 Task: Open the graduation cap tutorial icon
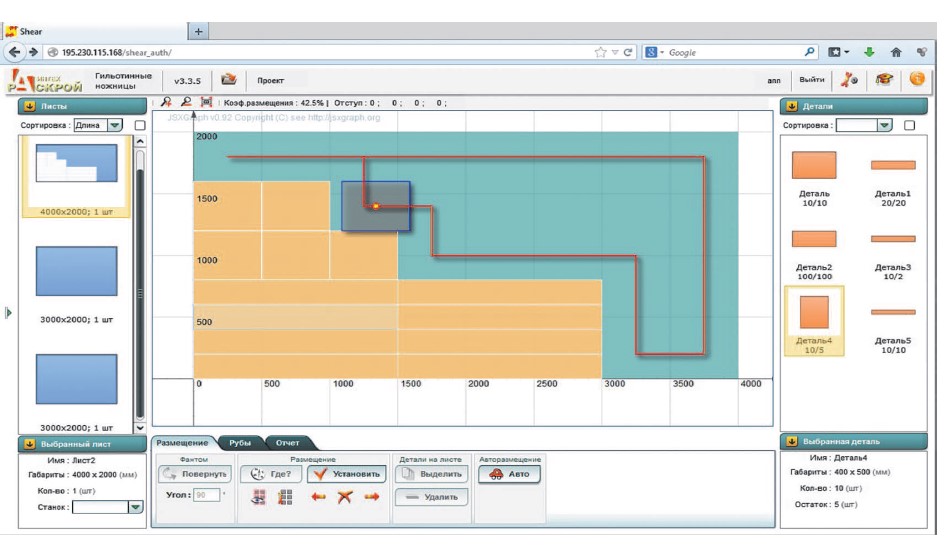(x=884, y=79)
